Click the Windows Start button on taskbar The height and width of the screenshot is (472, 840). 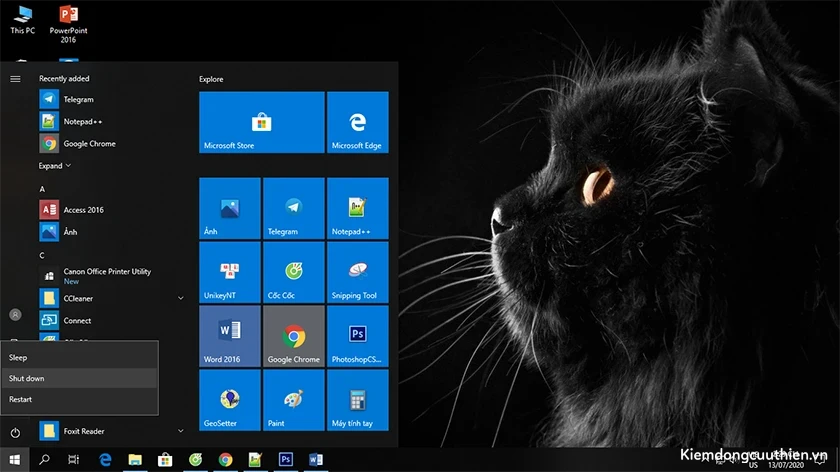point(14,460)
